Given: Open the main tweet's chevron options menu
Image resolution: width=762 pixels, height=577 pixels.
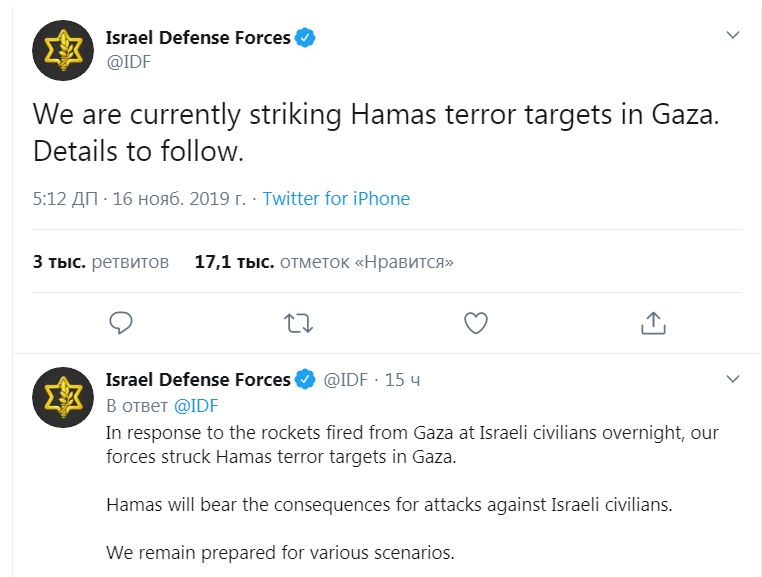Looking at the screenshot, I should pos(732,36).
